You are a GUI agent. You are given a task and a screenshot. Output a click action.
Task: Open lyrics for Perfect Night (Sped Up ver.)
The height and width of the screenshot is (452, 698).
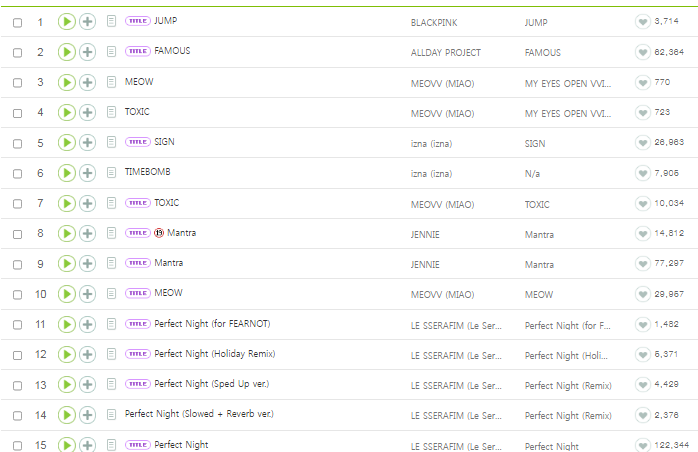point(111,384)
